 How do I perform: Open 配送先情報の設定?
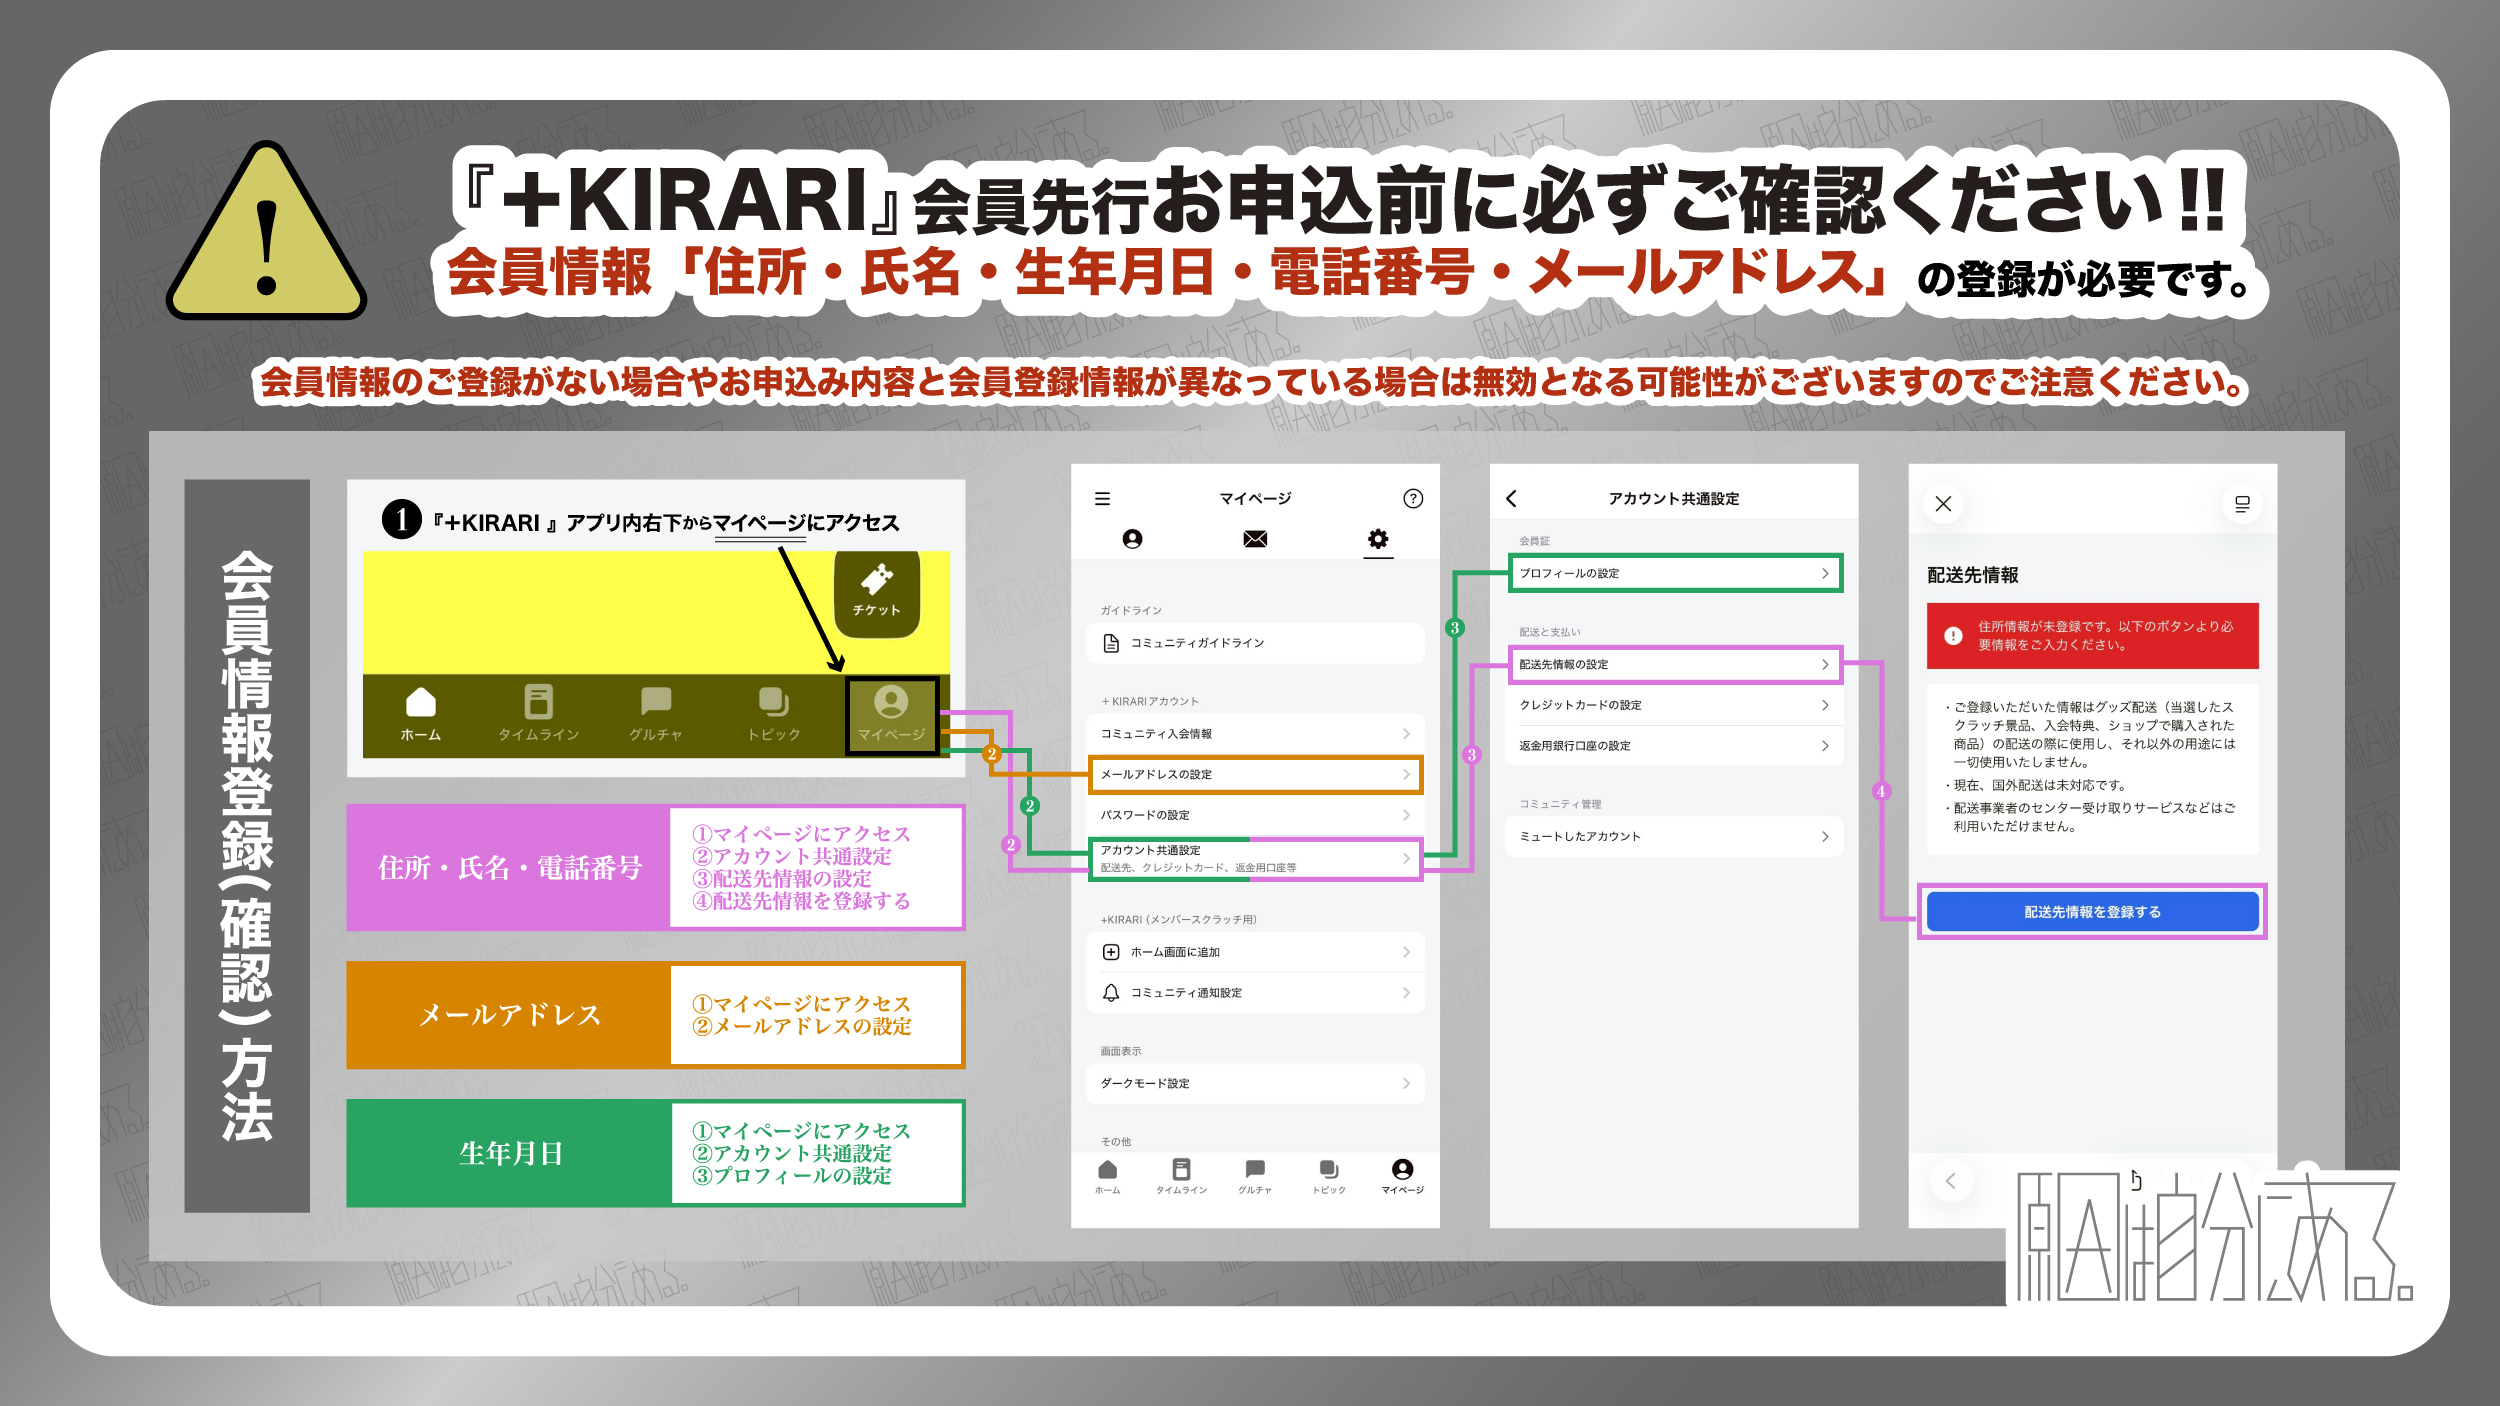coord(1675,664)
